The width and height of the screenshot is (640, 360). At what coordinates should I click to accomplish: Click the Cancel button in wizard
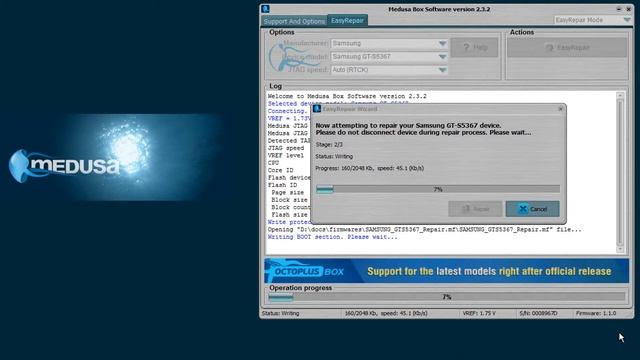coord(532,209)
